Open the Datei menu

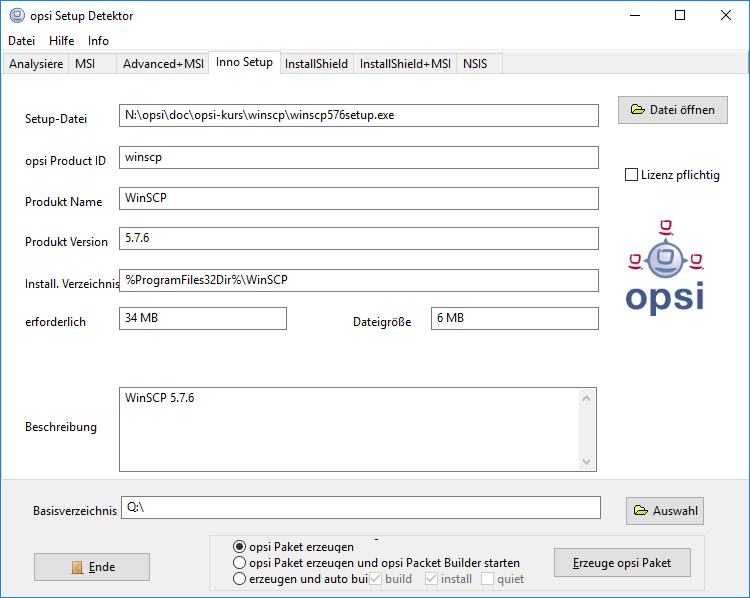point(21,41)
